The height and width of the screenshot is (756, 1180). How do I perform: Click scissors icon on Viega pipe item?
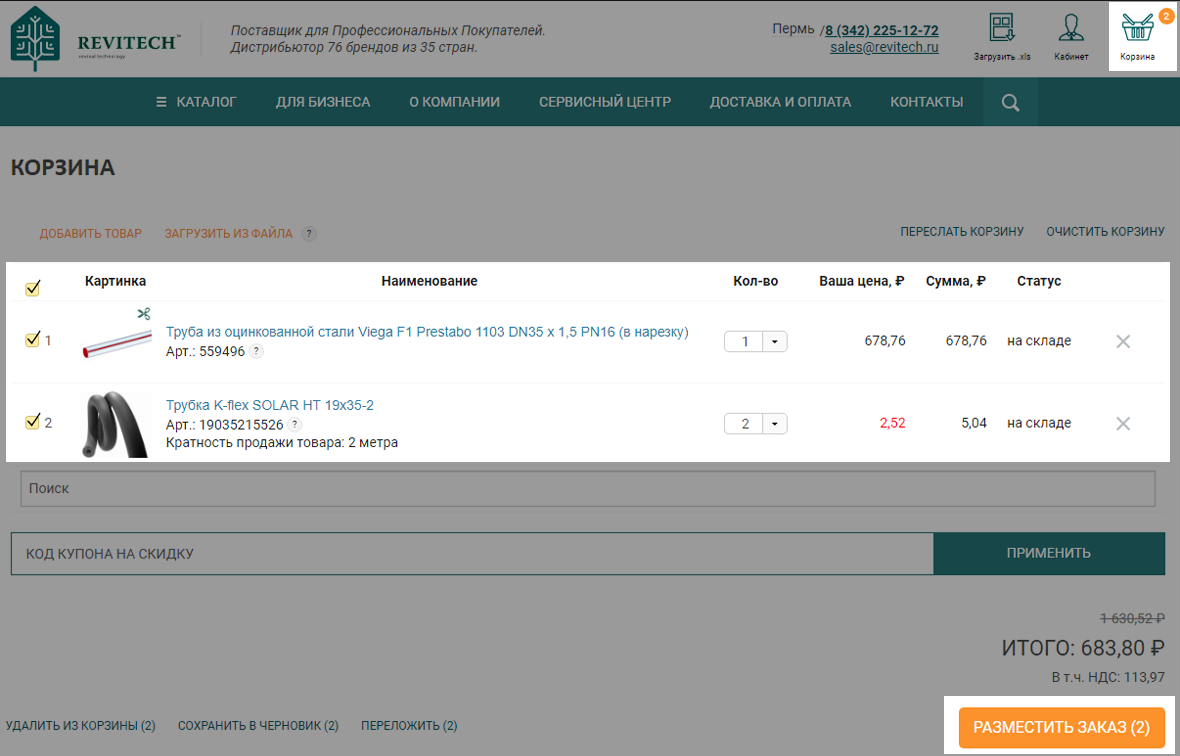coord(144,314)
